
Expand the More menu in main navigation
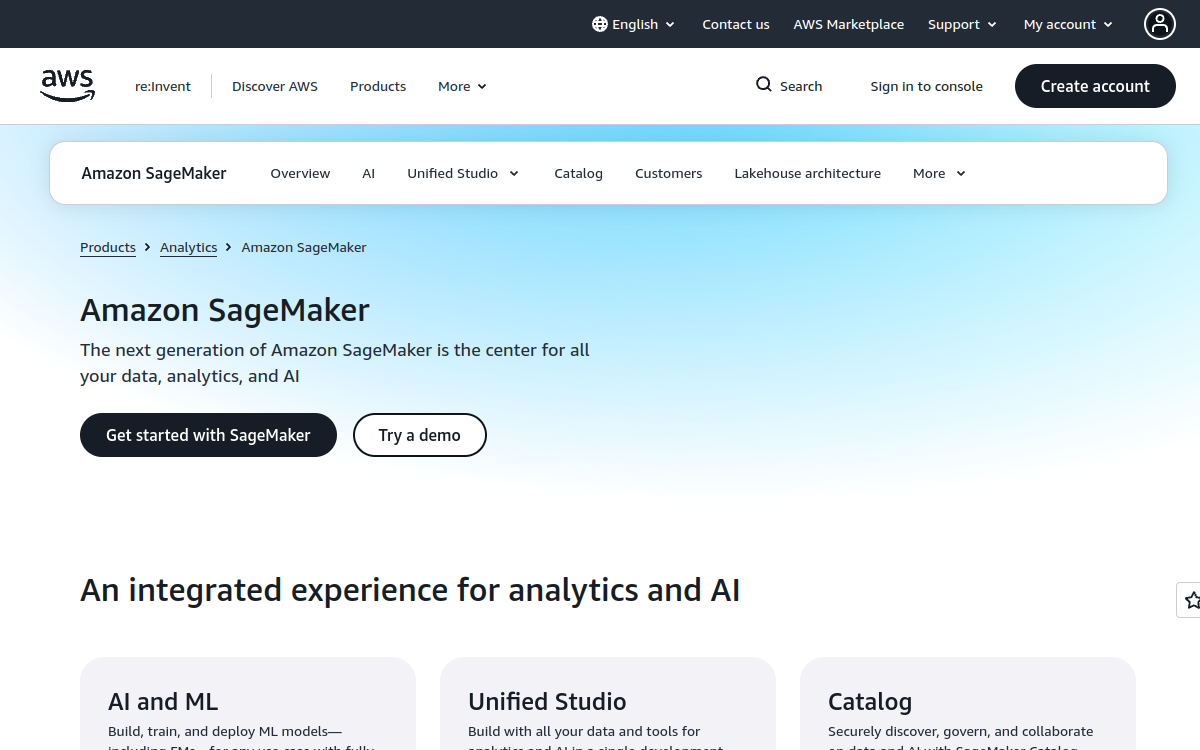pos(462,86)
